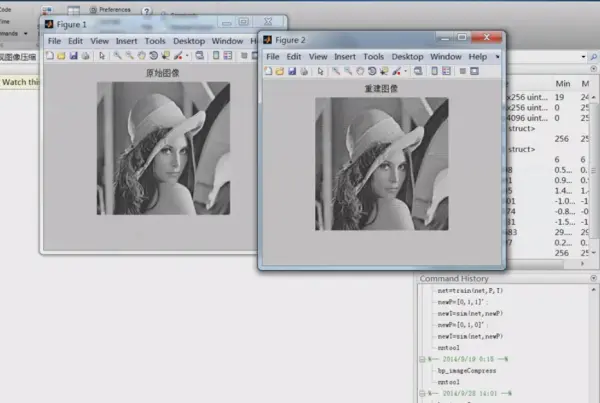Viewport: 600px width, 403px height.
Task: Enable Zoom Out tool in Figure 1
Action: click(x=129, y=55)
